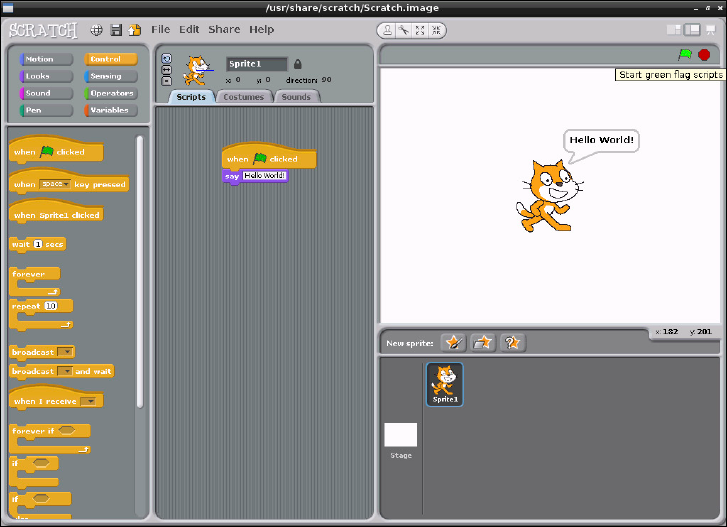The image size is (727, 527).
Task: Select the Grow sprite tool
Action: click(x=420, y=30)
